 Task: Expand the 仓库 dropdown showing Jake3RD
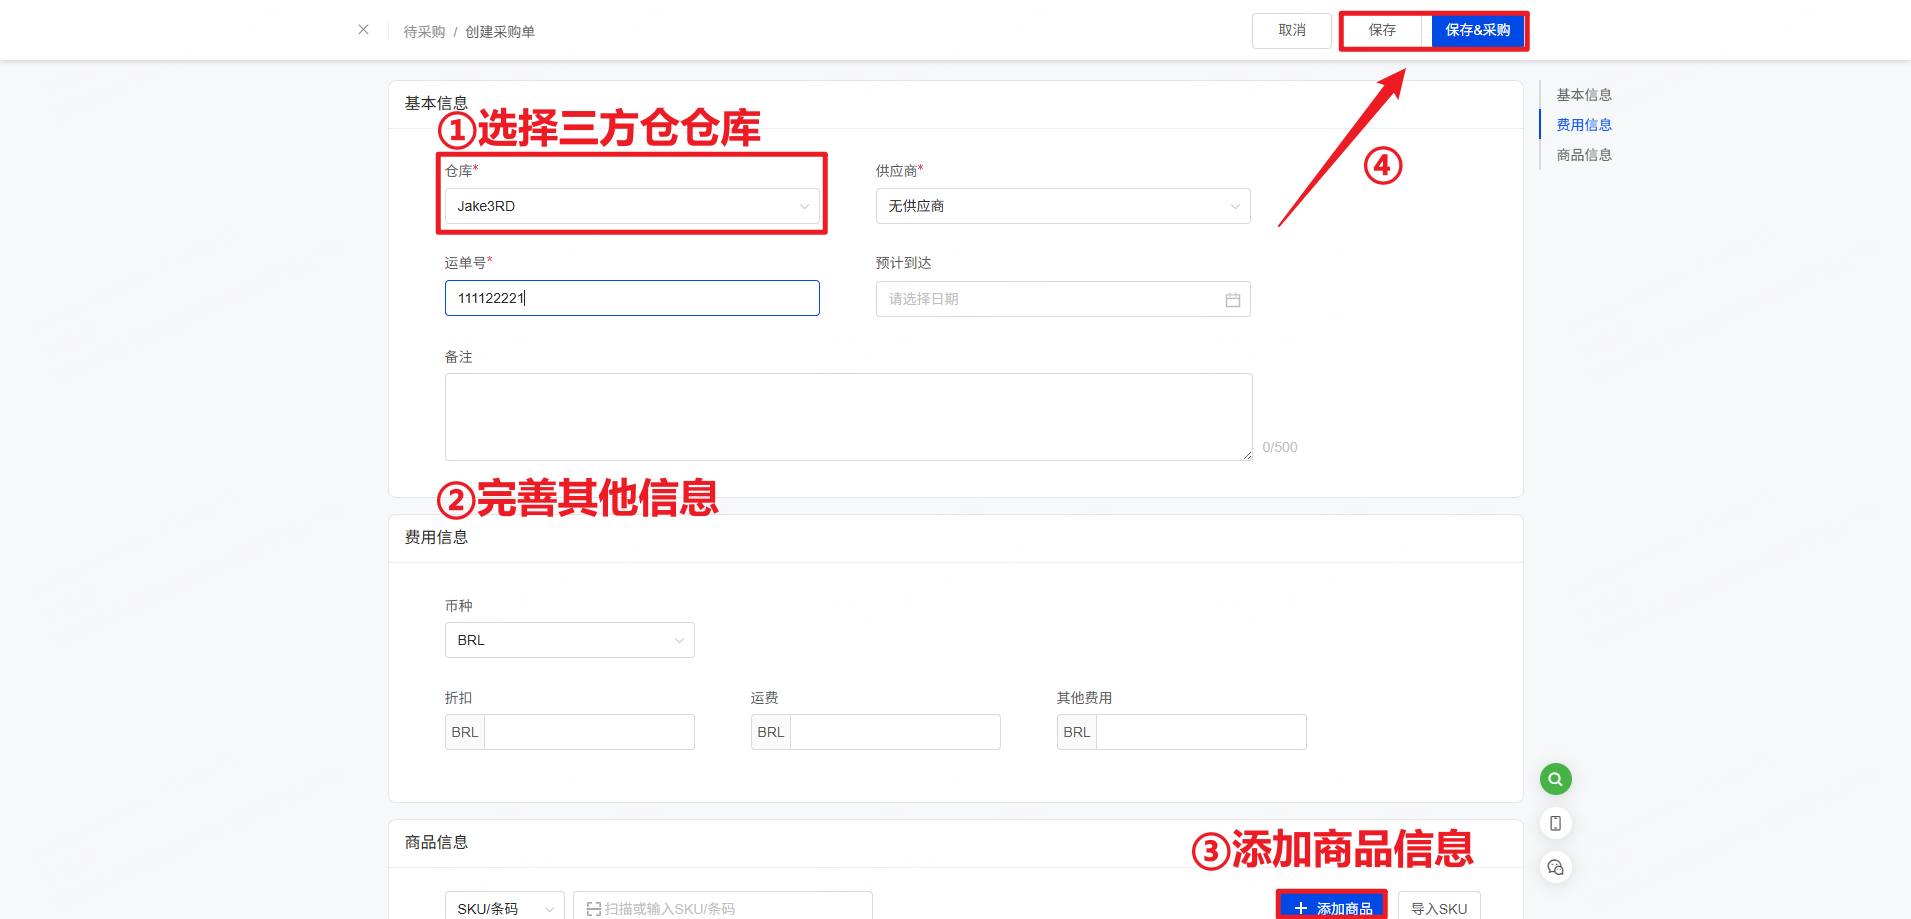[x=631, y=206]
